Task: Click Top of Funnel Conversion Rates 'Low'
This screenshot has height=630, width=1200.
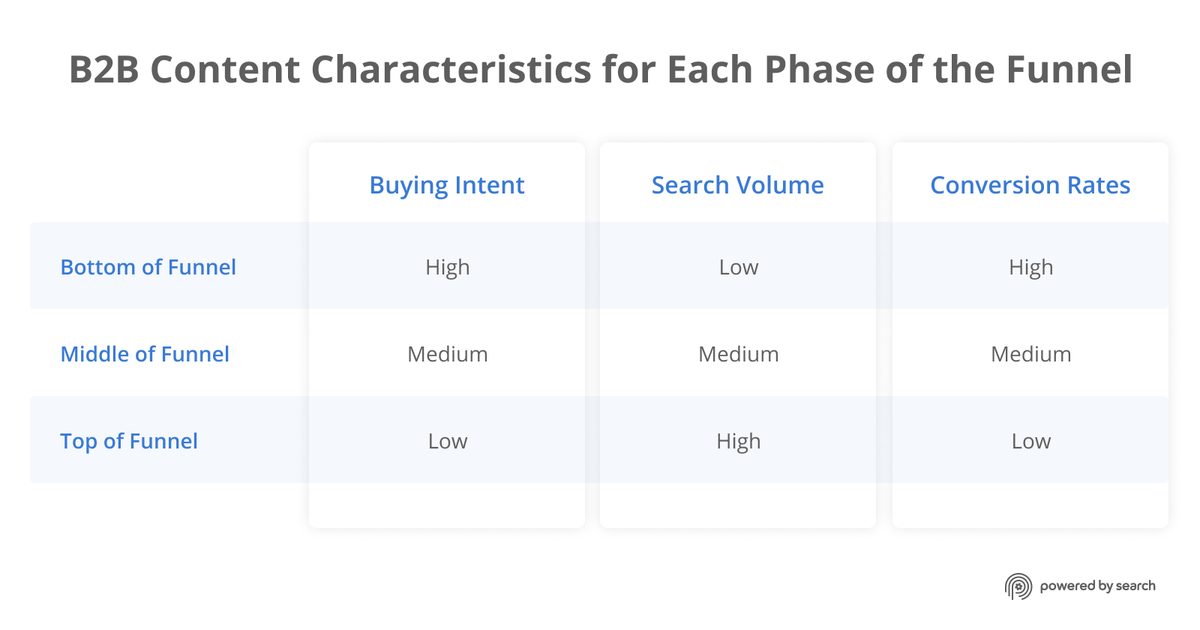Action: (1030, 441)
